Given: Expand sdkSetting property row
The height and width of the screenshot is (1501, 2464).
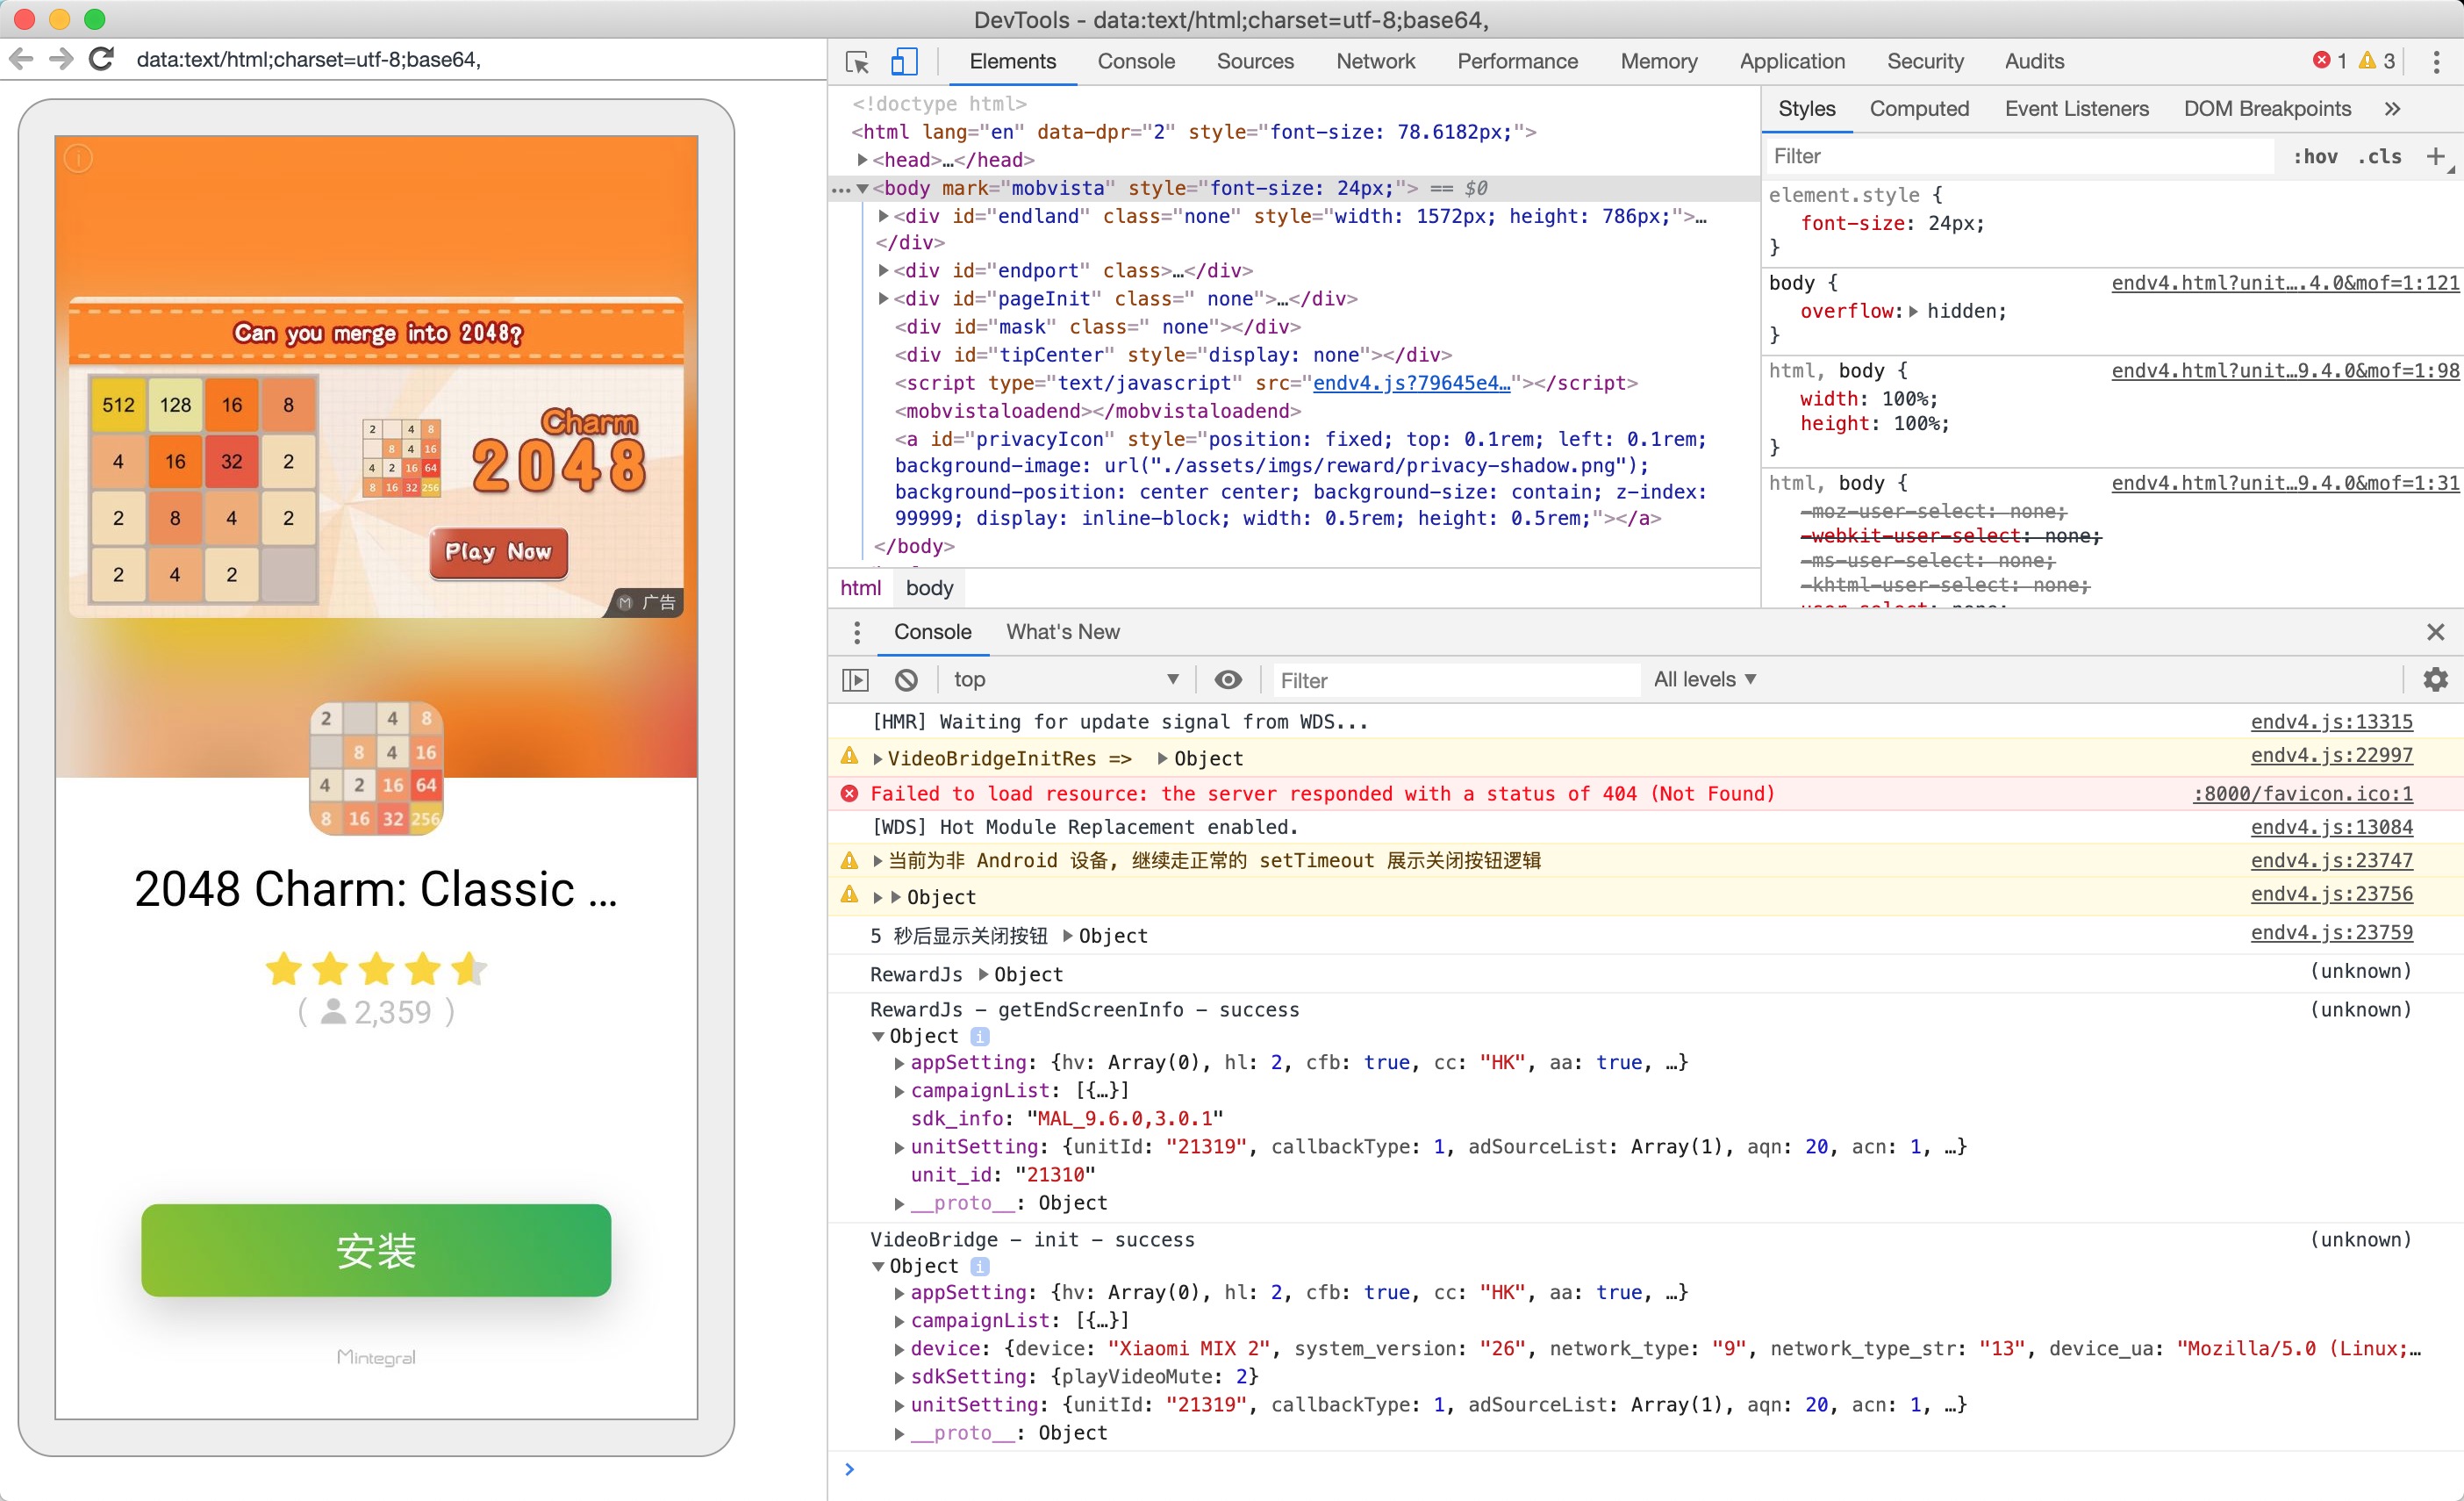Looking at the screenshot, I should pos(899,1377).
